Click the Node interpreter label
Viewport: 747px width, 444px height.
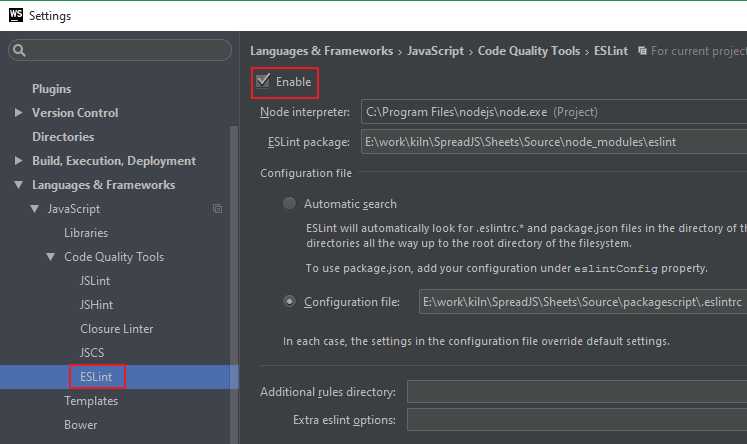[x=305, y=112]
